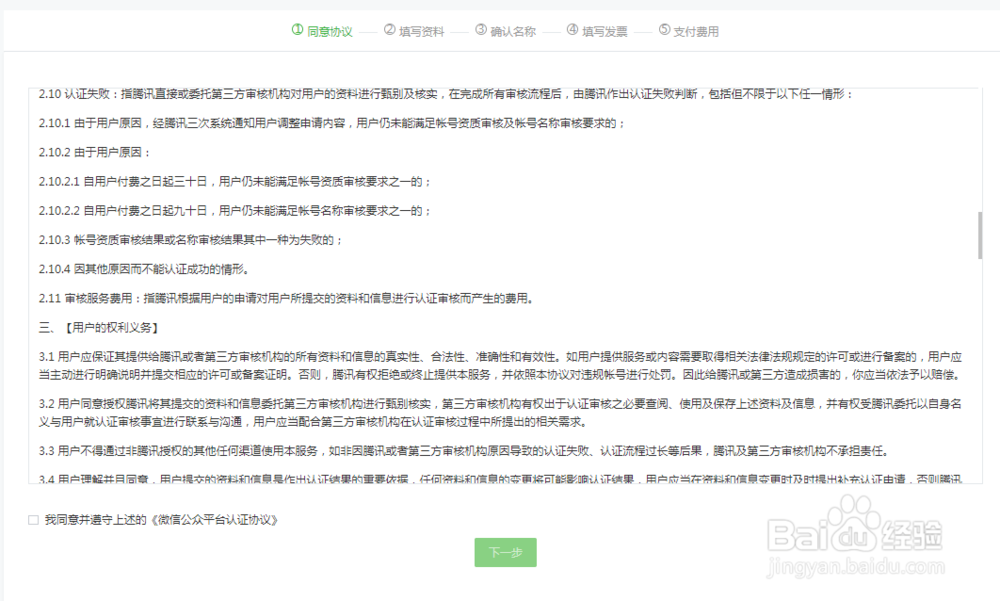Click the ⑤ circle icon for 支付费用 step
This screenshot has height=601, width=1000.
pyautogui.click(x=663, y=30)
